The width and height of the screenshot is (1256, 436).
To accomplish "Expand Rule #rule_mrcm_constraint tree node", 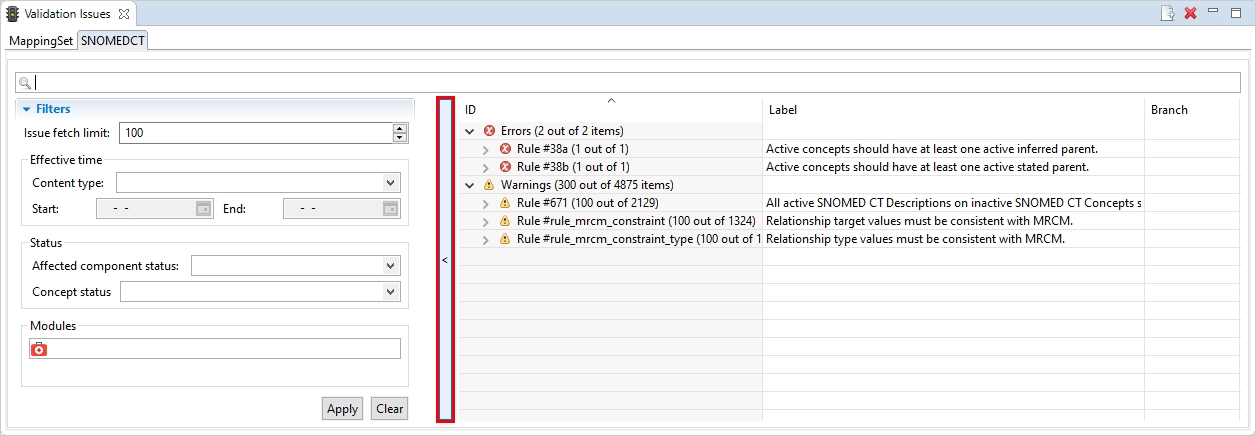I will 486,221.
